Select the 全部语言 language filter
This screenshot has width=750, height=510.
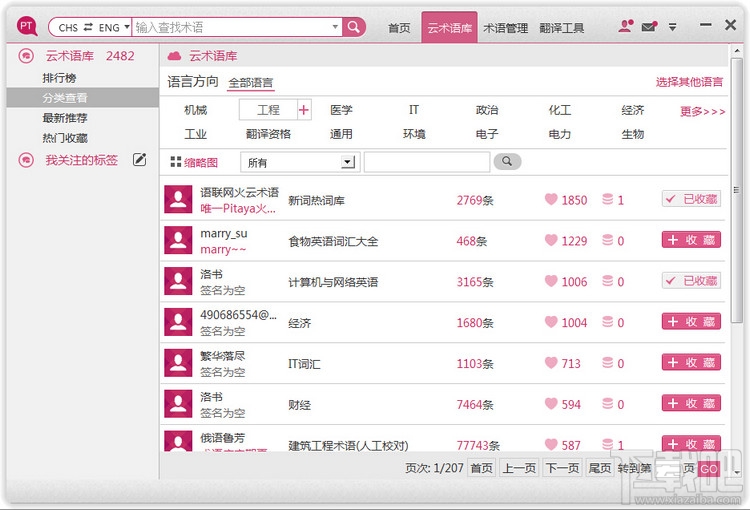(x=251, y=83)
